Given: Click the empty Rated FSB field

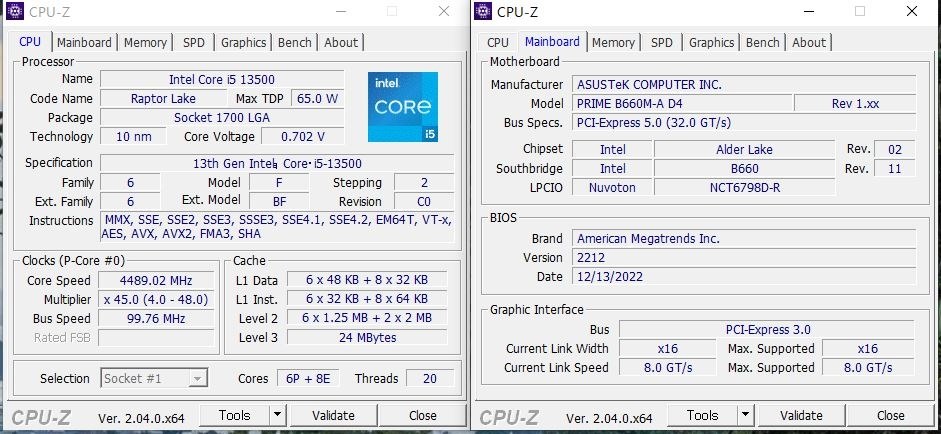Looking at the screenshot, I should pos(156,338).
